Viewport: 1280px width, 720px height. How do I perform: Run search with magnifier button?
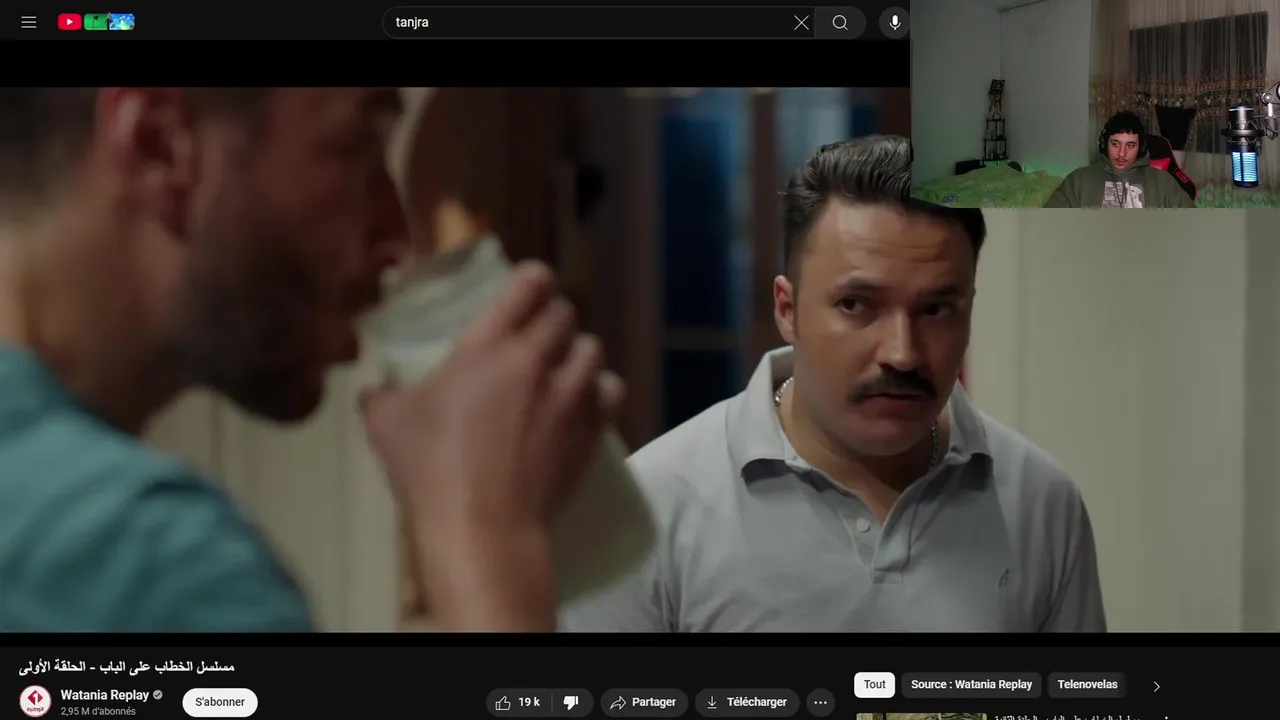[x=840, y=22]
